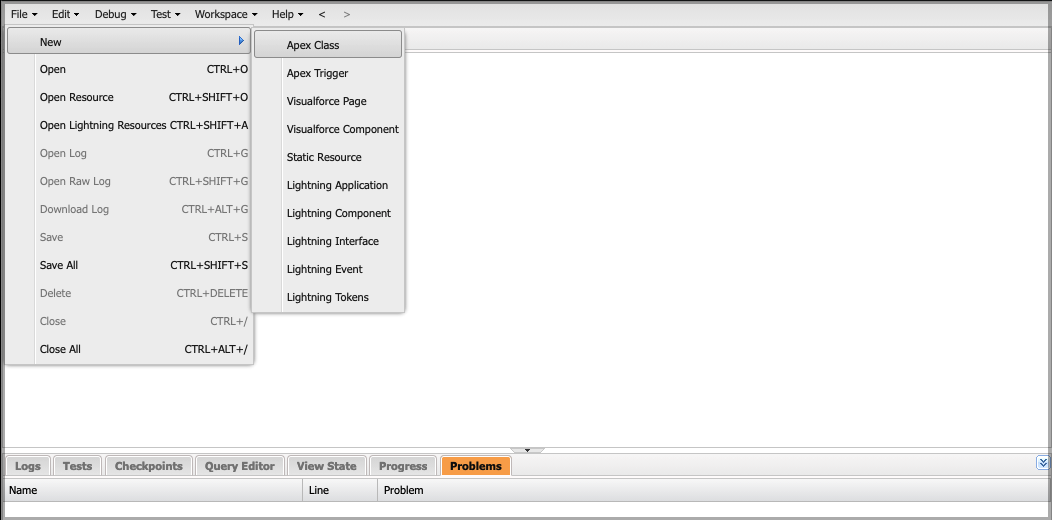
Task: Open the Help menu
Action: coord(287,14)
